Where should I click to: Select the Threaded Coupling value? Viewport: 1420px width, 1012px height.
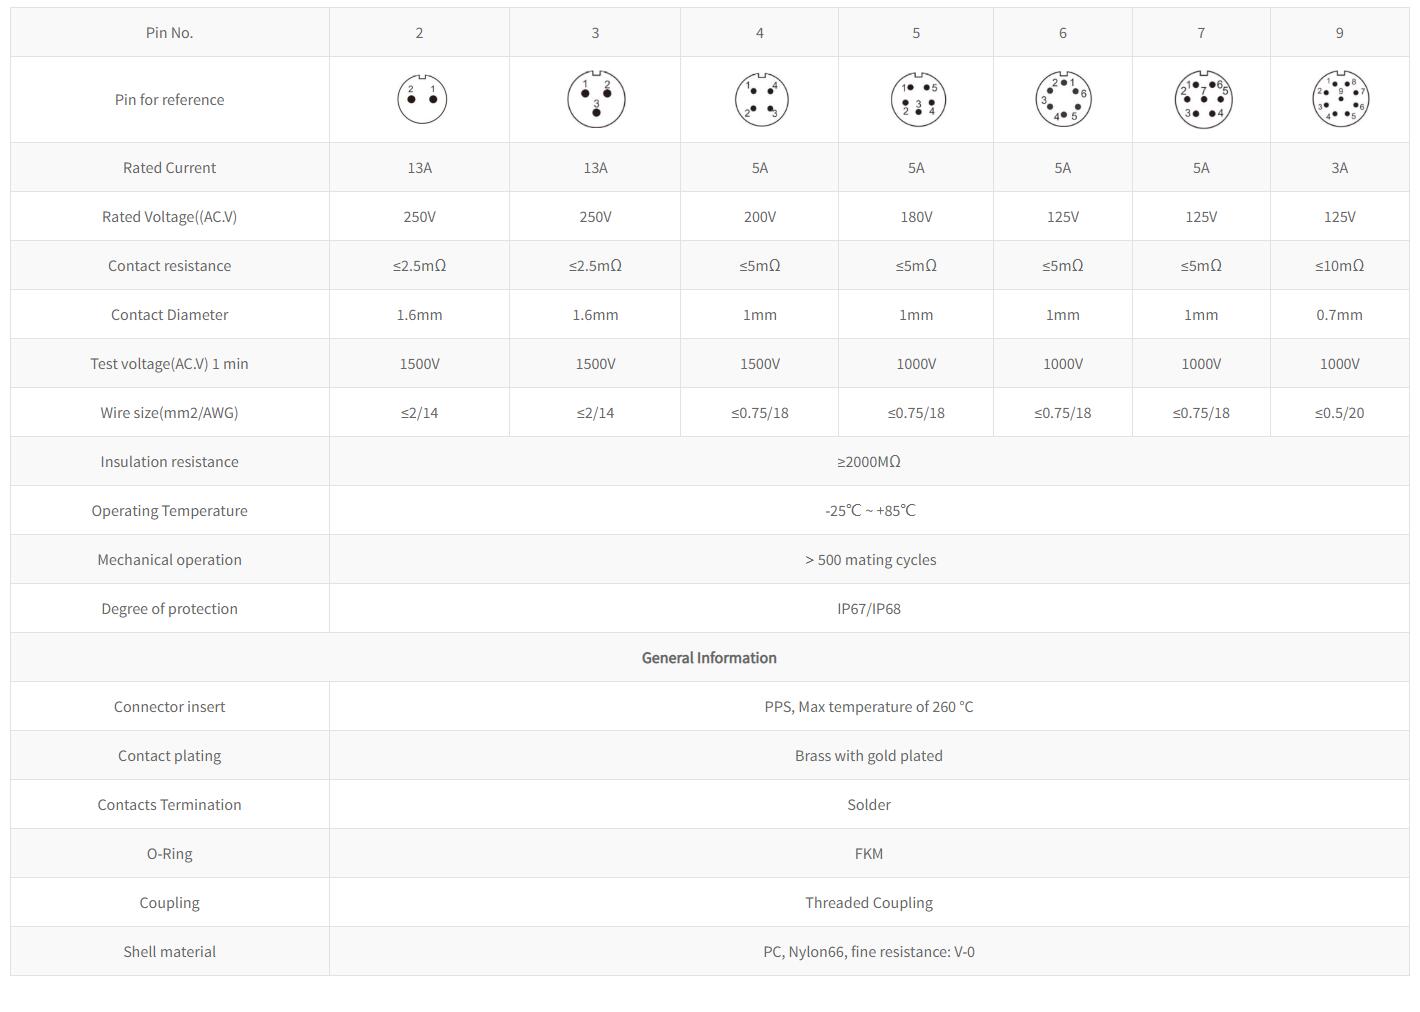868,902
